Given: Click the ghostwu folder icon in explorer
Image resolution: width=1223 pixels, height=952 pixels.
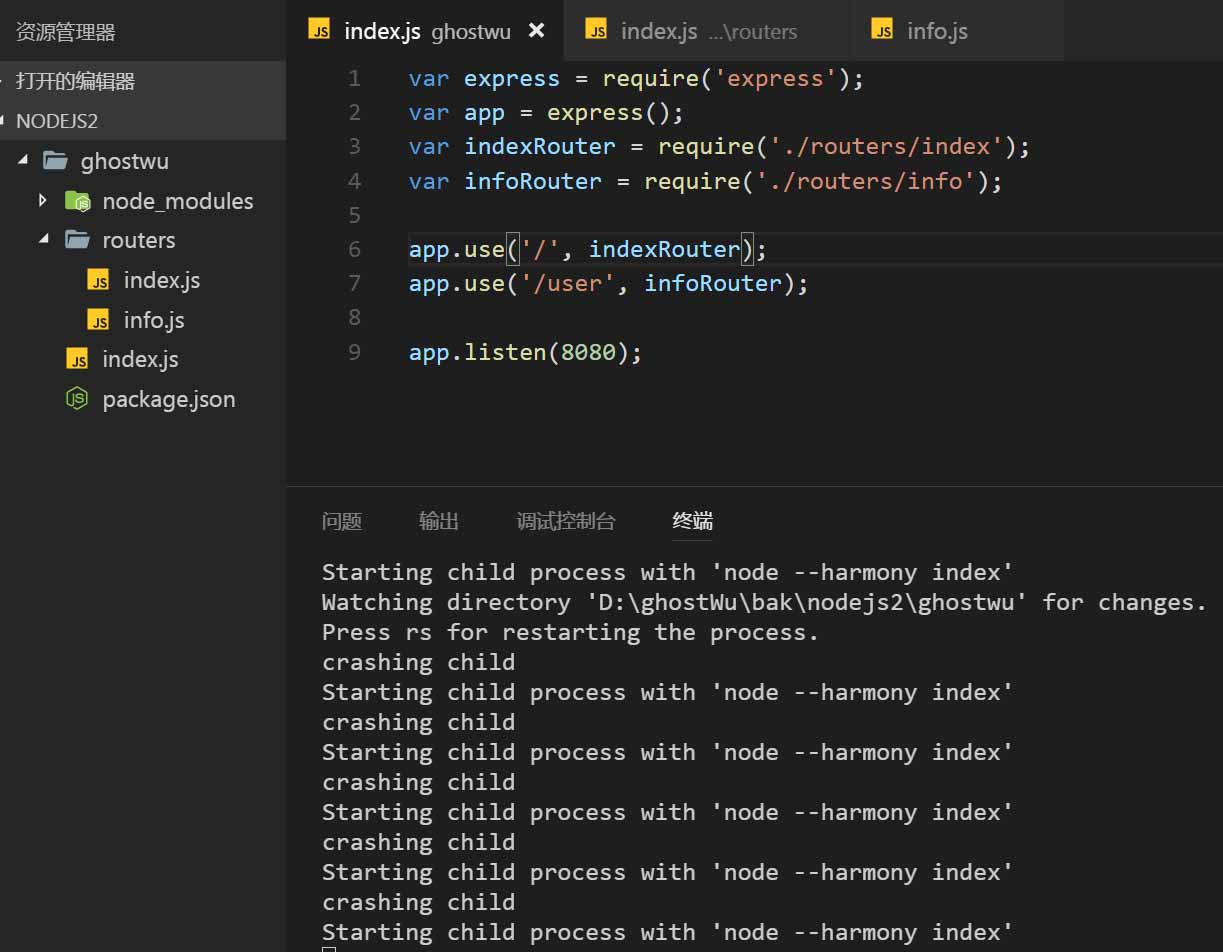Looking at the screenshot, I should (55, 161).
